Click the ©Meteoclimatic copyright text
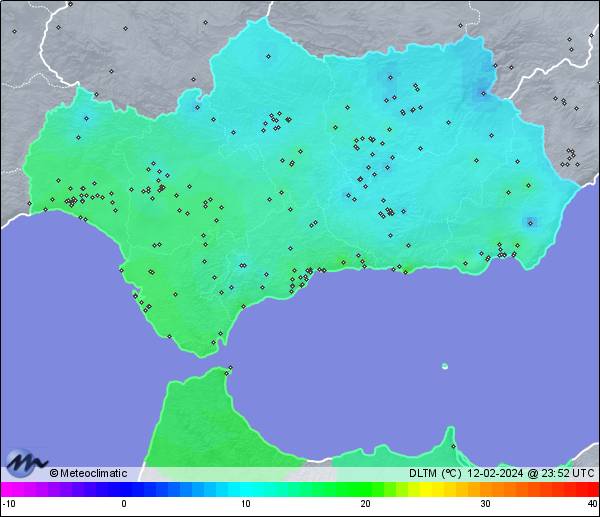This screenshot has width=600, height=517. point(88,473)
